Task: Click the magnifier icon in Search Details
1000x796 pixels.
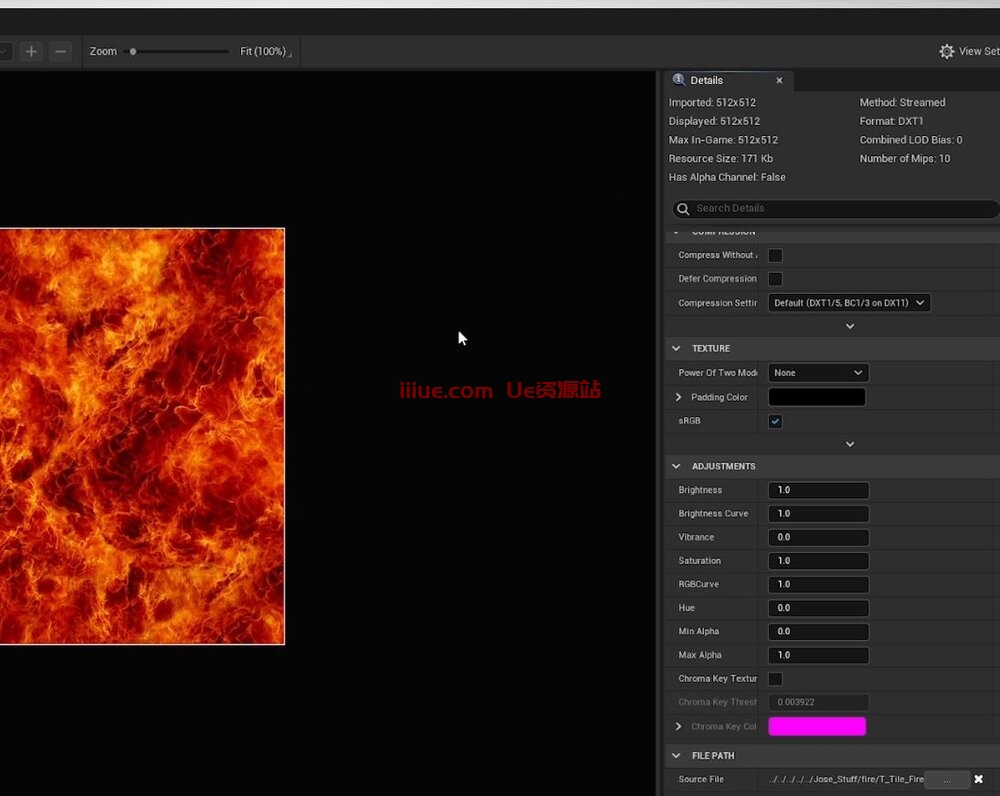Action: (683, 209)
